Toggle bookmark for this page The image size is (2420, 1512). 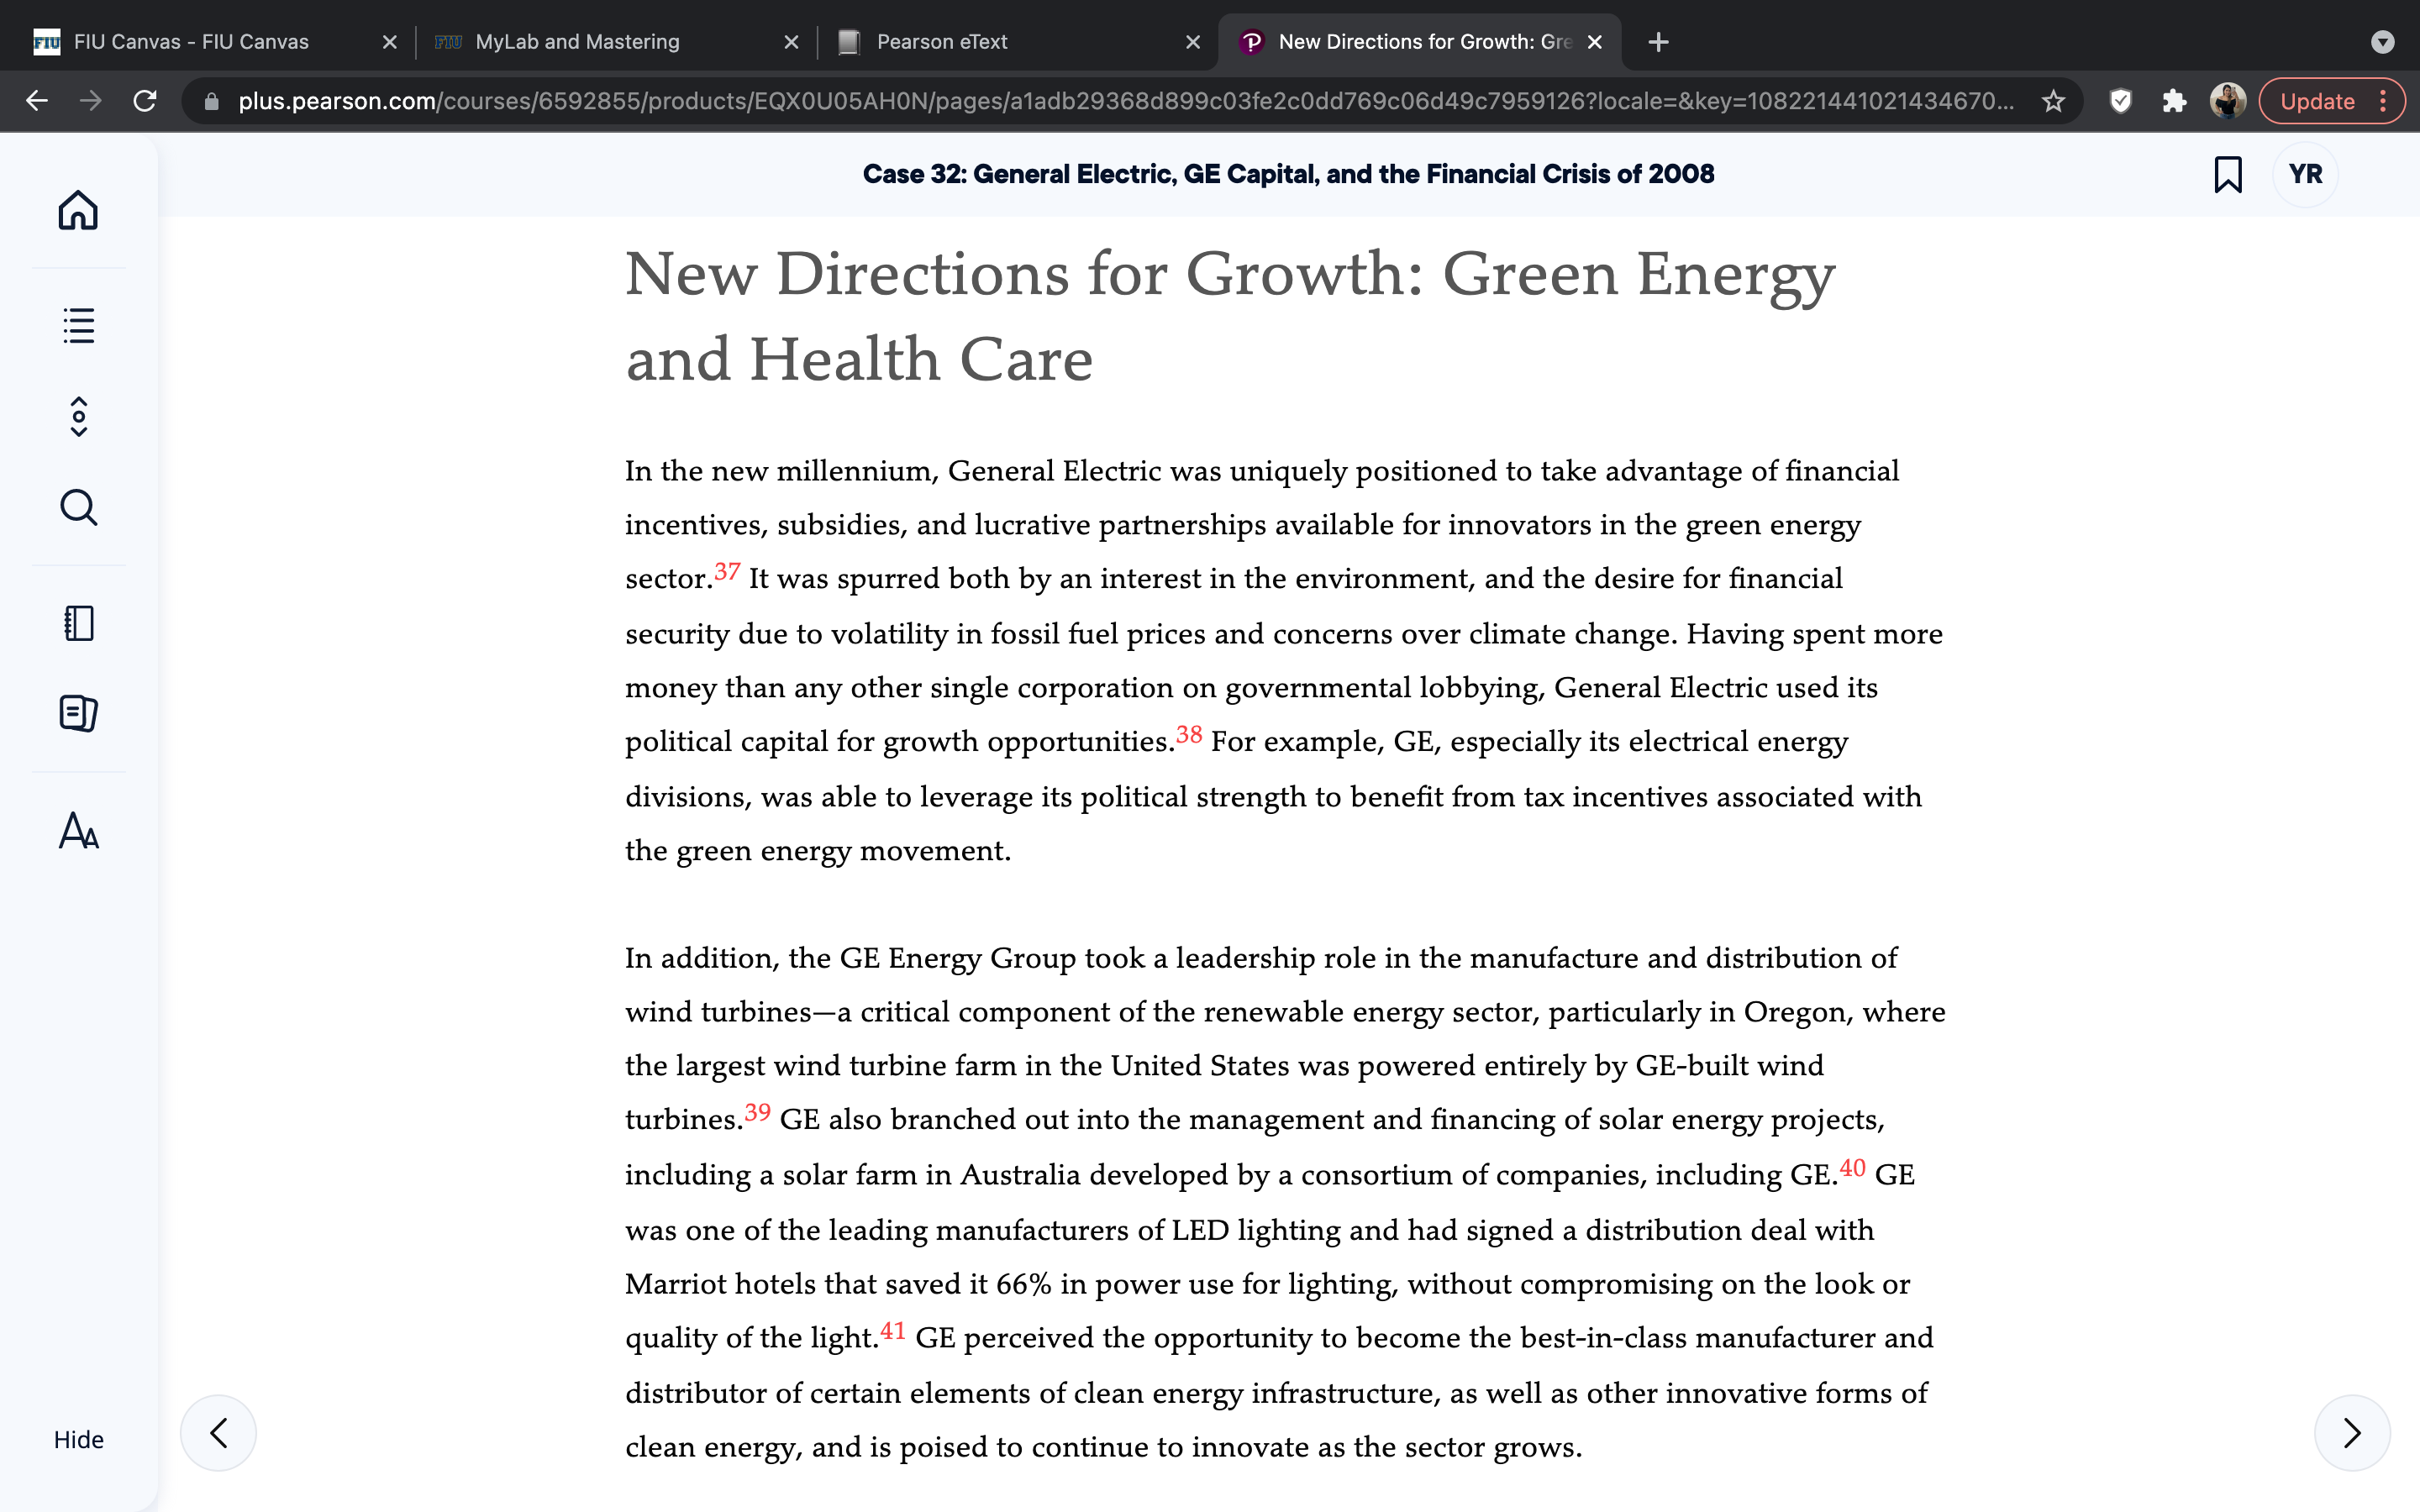point(2227,174)
